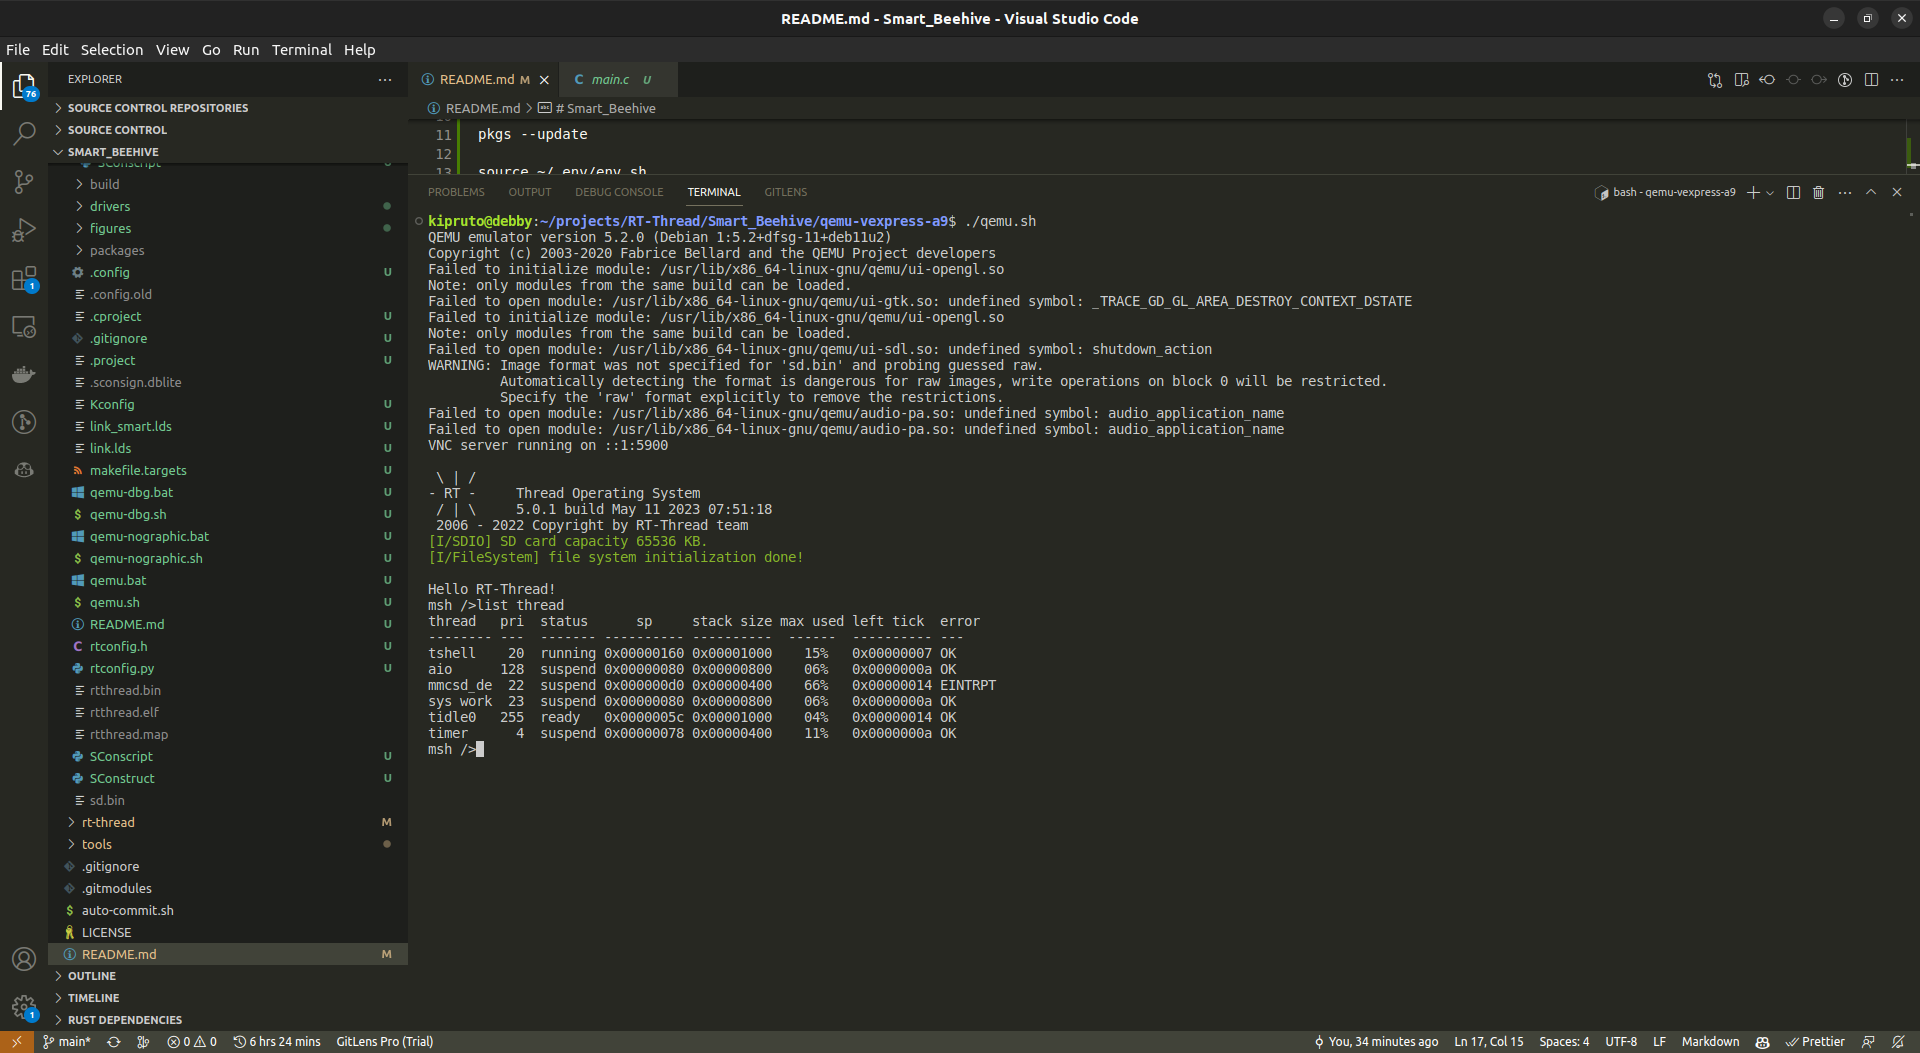The width and height of the screenshot is (1920, 1053).
Task: Click UTF-8 encoding in the status bar
Action: coord(1622,1041)
